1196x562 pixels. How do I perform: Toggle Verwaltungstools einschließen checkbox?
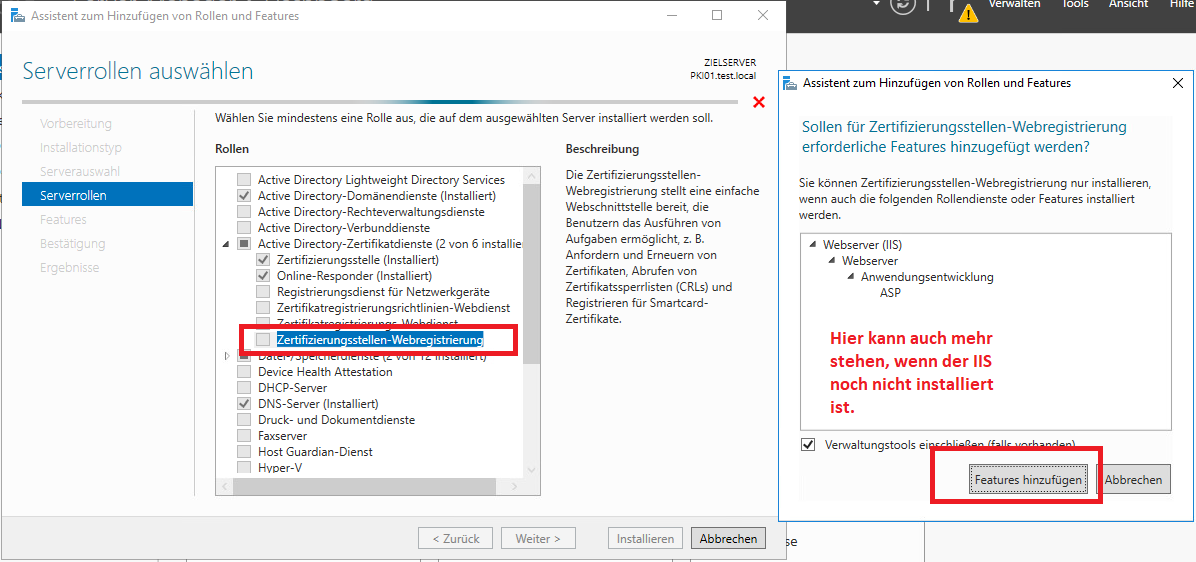[x=808, y=444]
